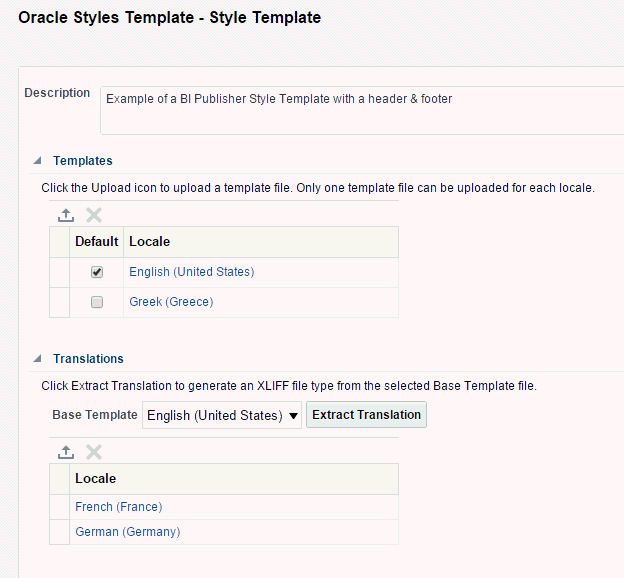Click the Default column header

point(97,242)
